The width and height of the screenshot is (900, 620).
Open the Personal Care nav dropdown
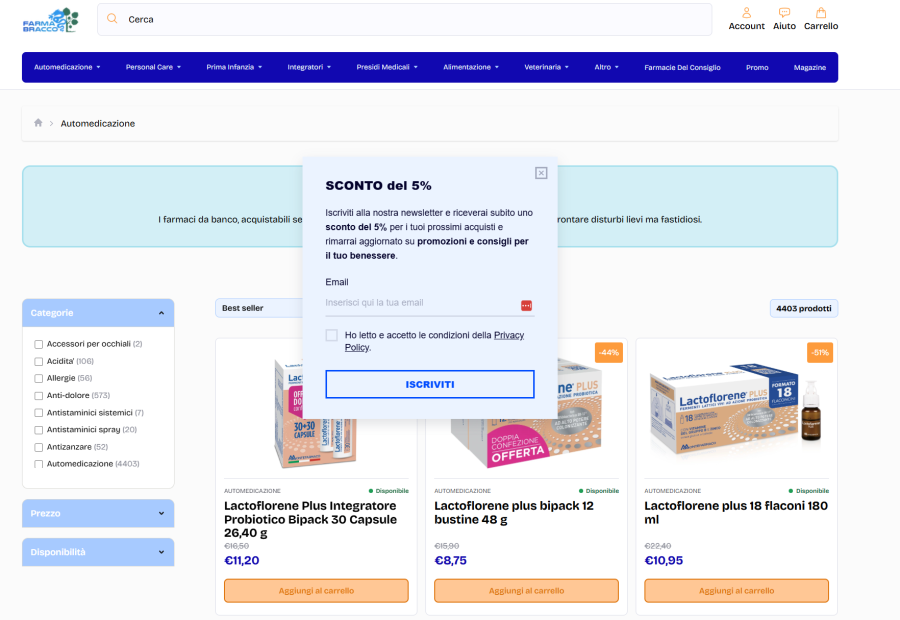click(x=153, y=67)
